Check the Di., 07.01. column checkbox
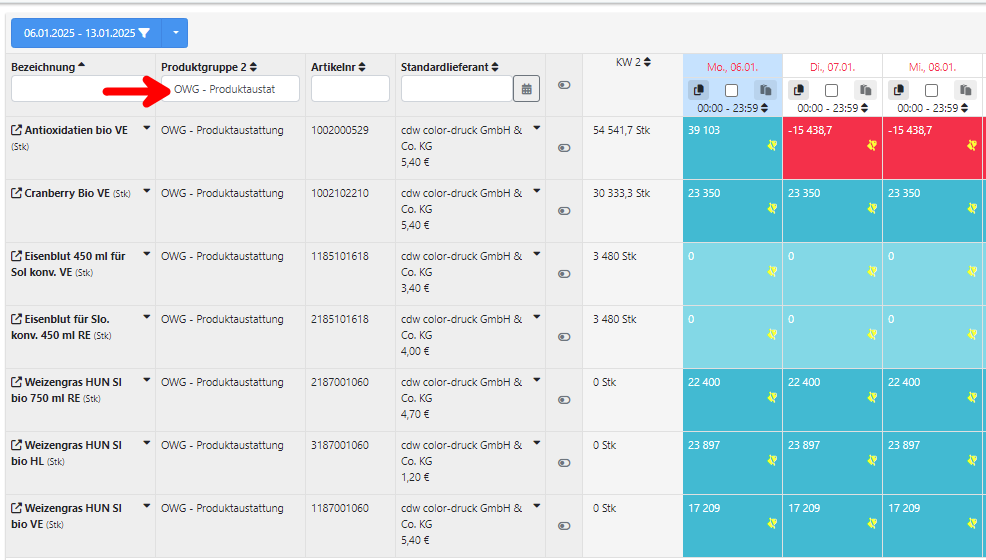The height and width of the screenshot is (560, 986). click(x=831, y=90)
